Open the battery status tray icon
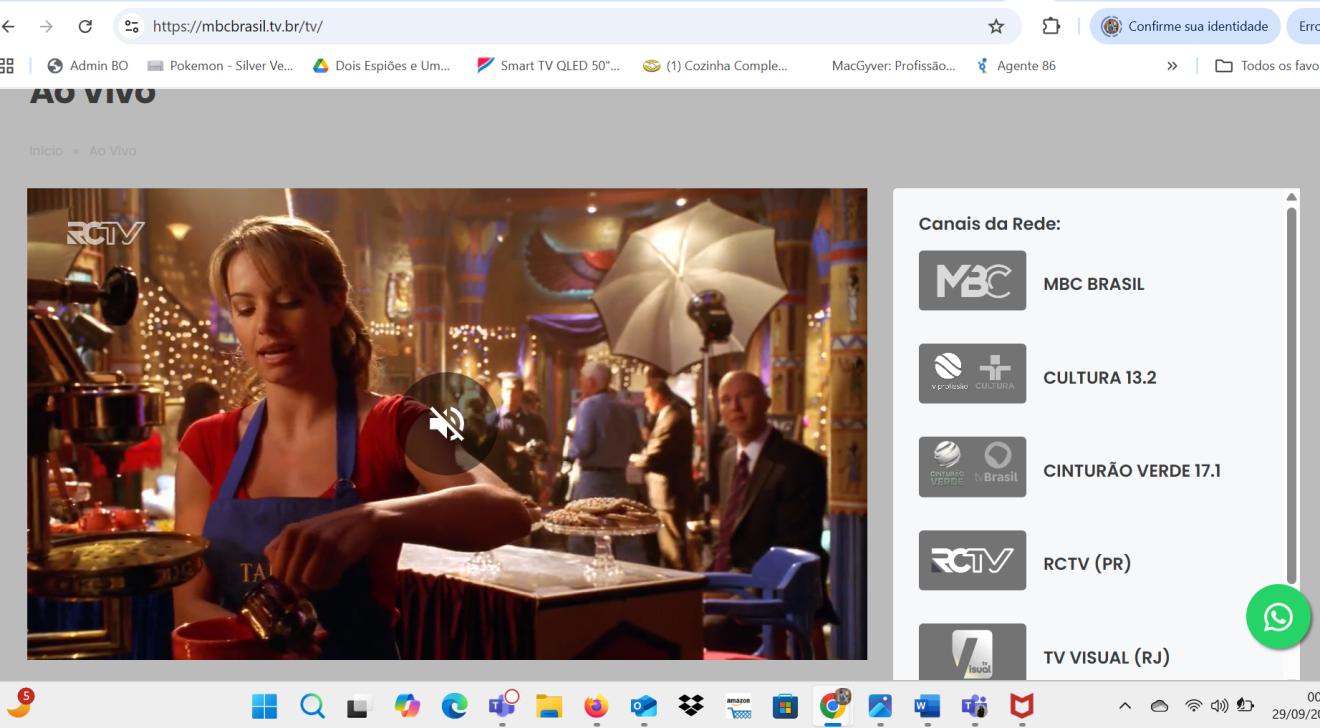 coord(1246,706)
